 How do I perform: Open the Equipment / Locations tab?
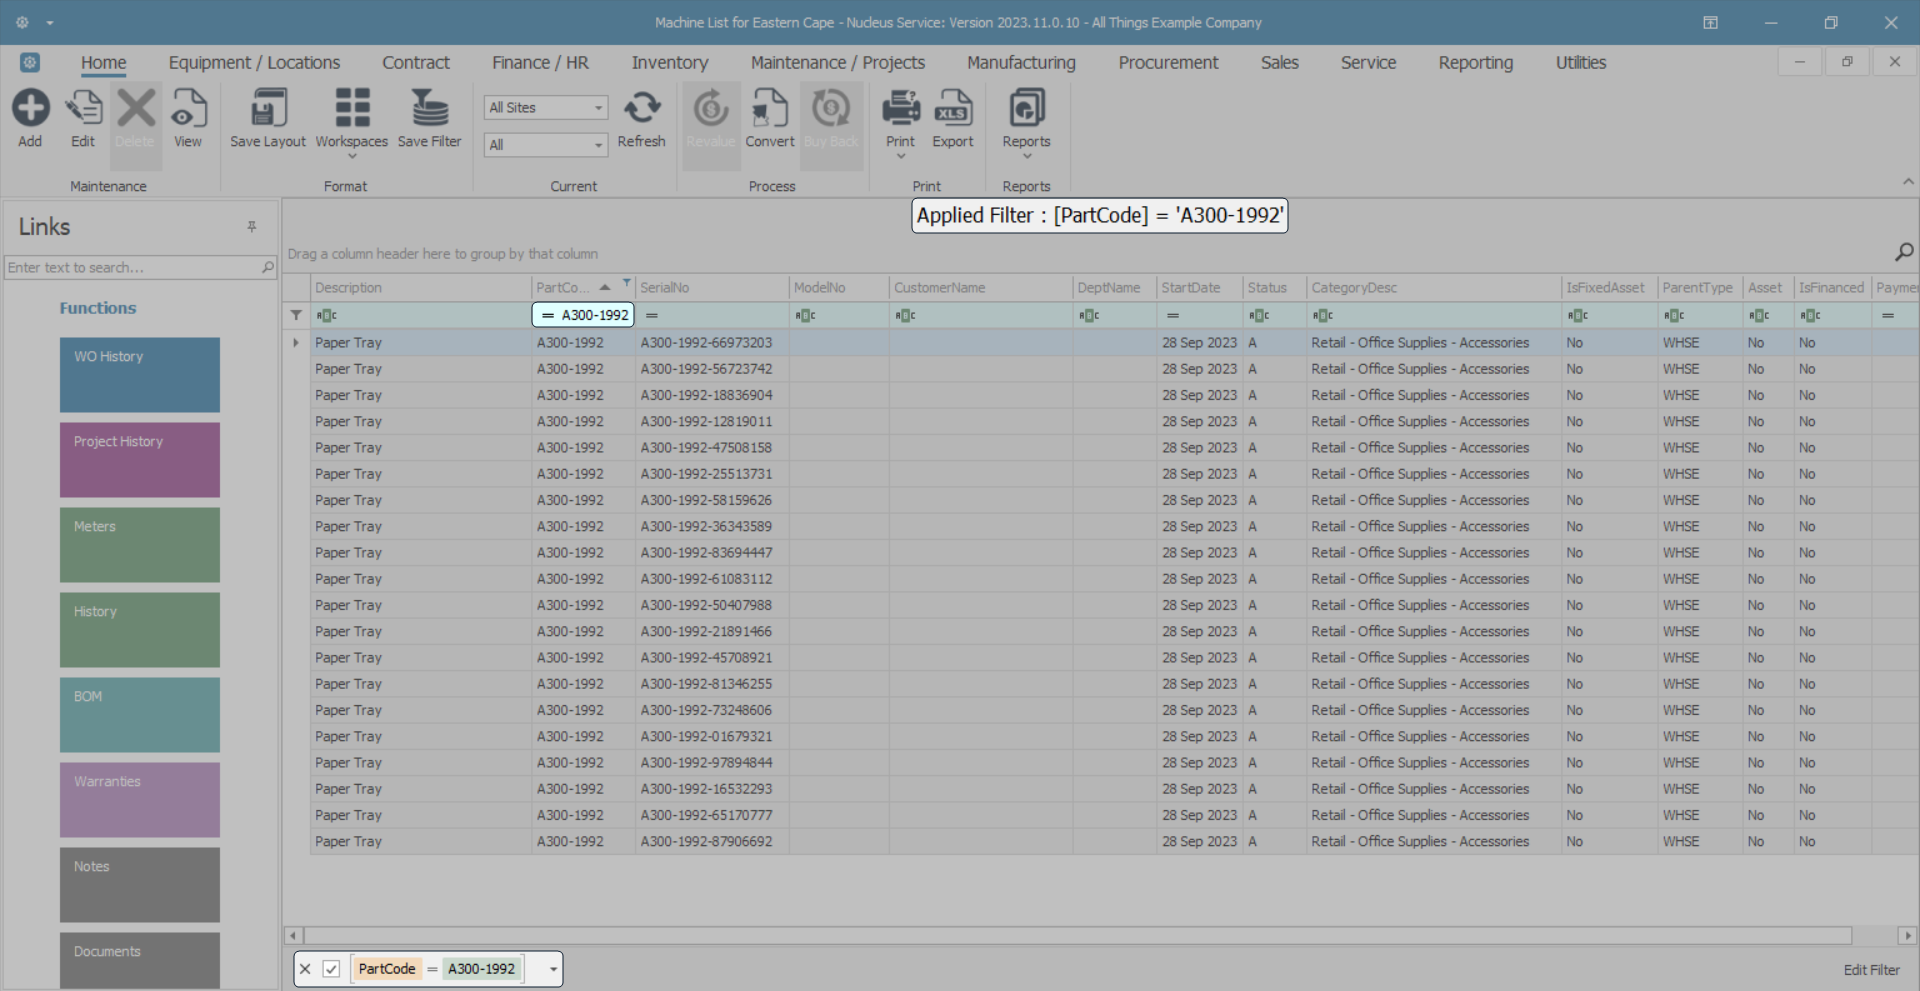pos(254,63)
